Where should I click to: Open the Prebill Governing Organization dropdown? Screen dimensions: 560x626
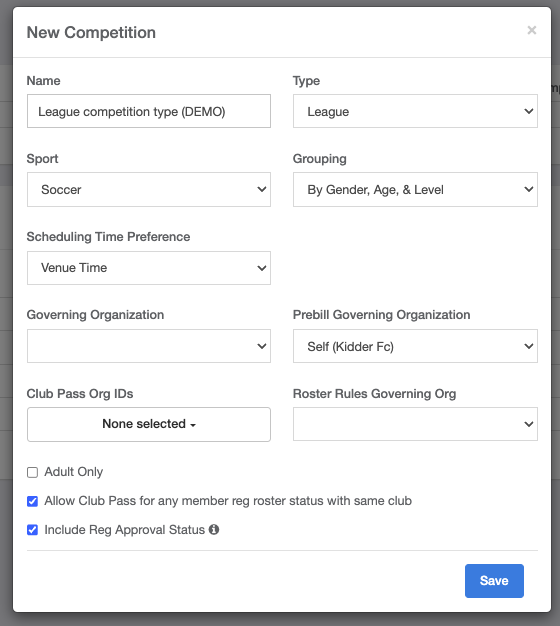(415, 346)
